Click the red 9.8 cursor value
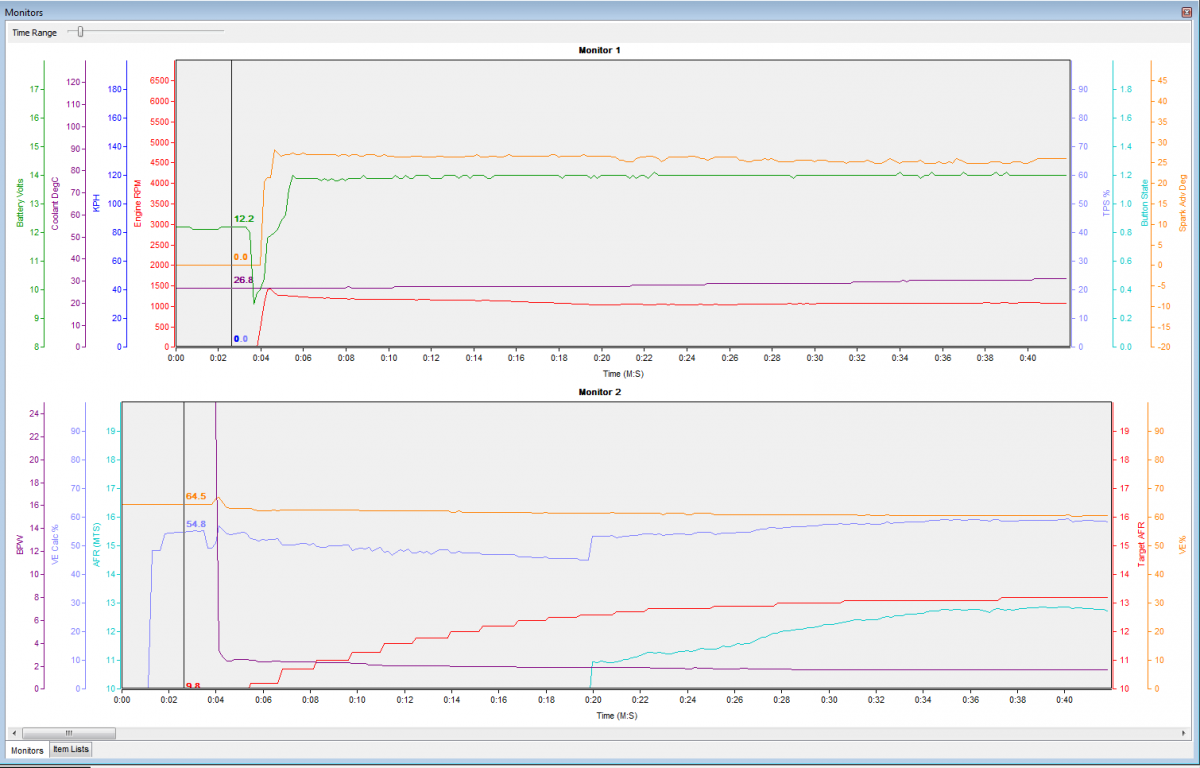Viewport: 1200px width, 768px height. tap(193, 685)
